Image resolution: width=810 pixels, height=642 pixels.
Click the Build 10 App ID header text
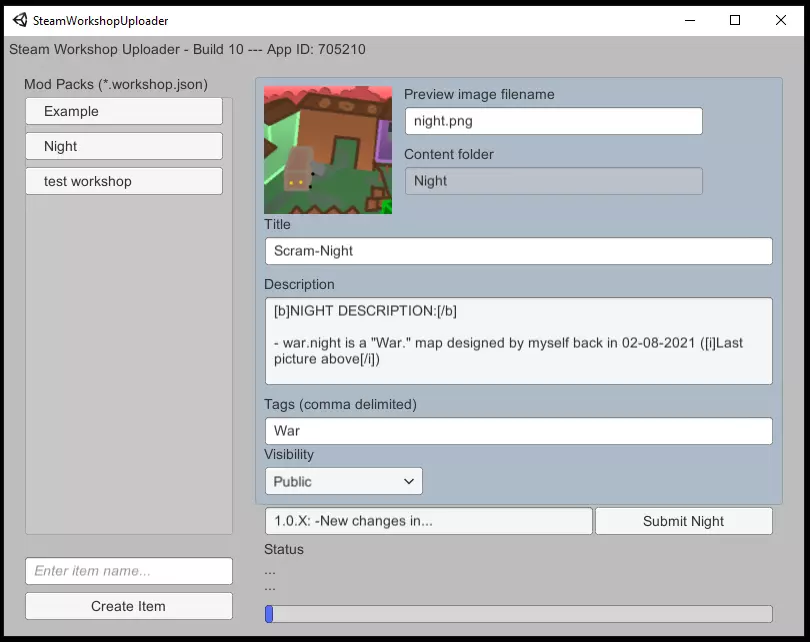click(x=188, y=50)
